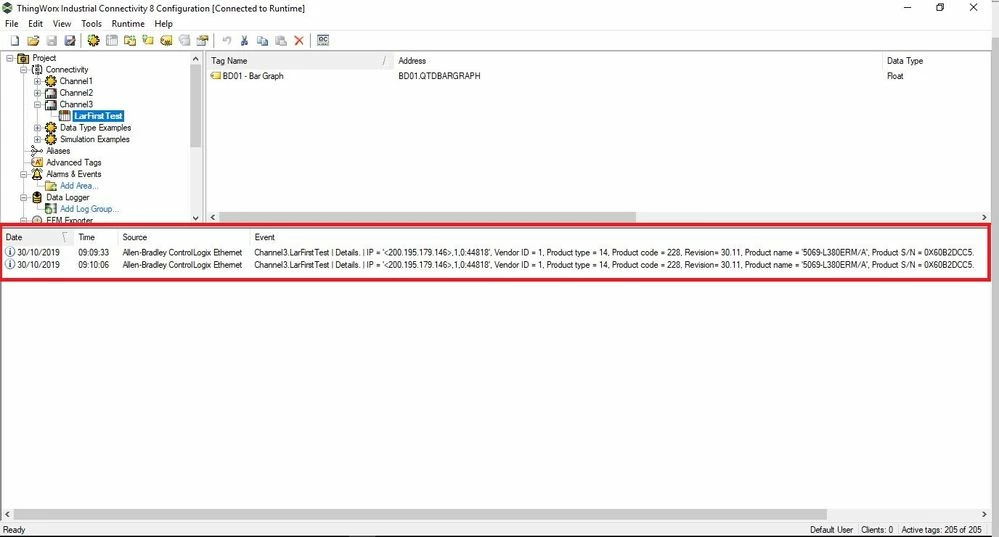Sort by the Data Type column header
This screenshot has height=537, width=999.
pos(935,61)
